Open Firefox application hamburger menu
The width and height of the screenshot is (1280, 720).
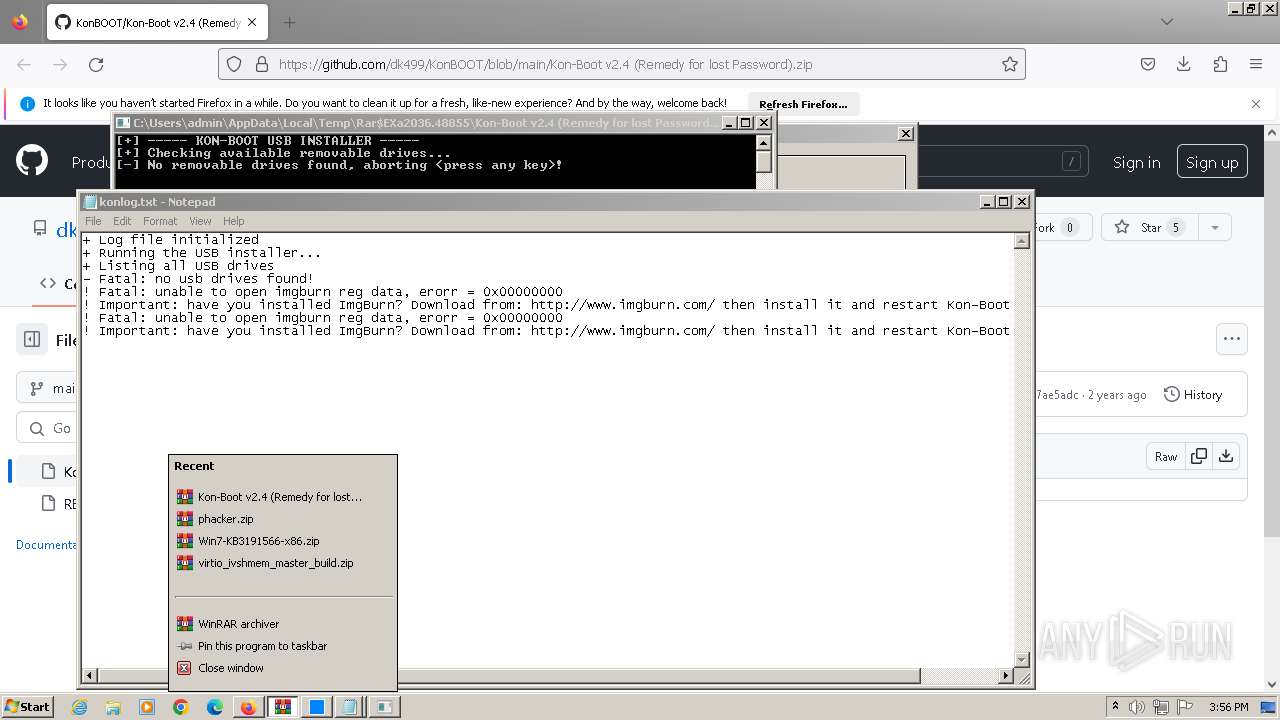[x=1256, y=64]
